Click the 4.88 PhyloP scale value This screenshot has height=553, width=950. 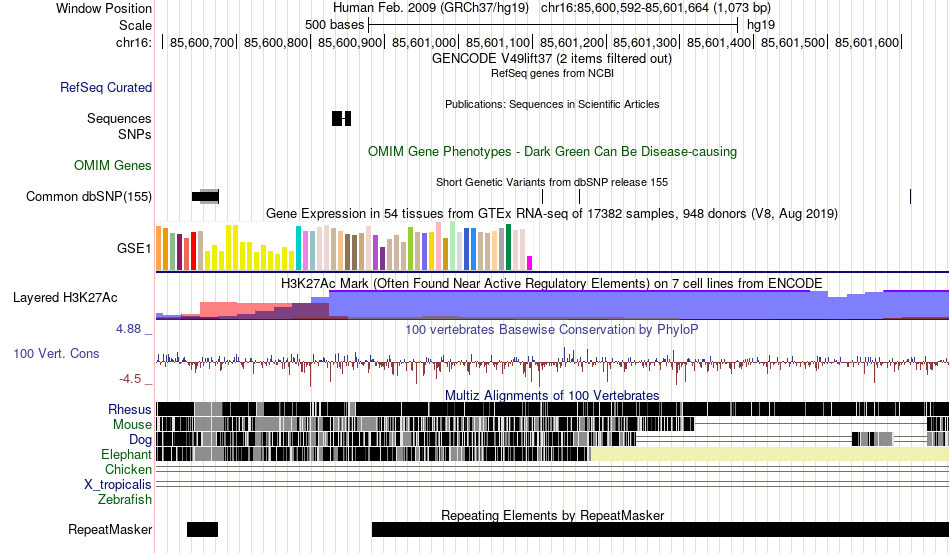[128, 329]
